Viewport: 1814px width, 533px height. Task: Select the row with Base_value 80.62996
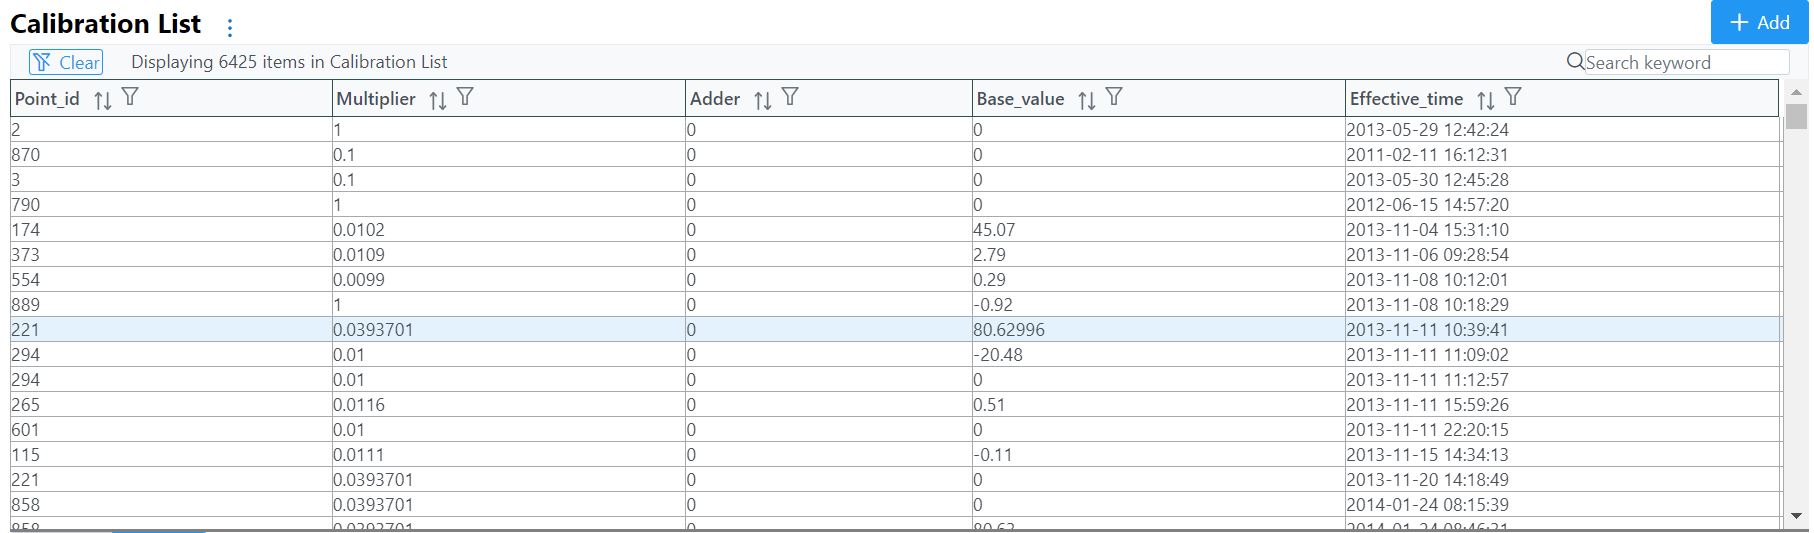click(x=1008, y=330)
